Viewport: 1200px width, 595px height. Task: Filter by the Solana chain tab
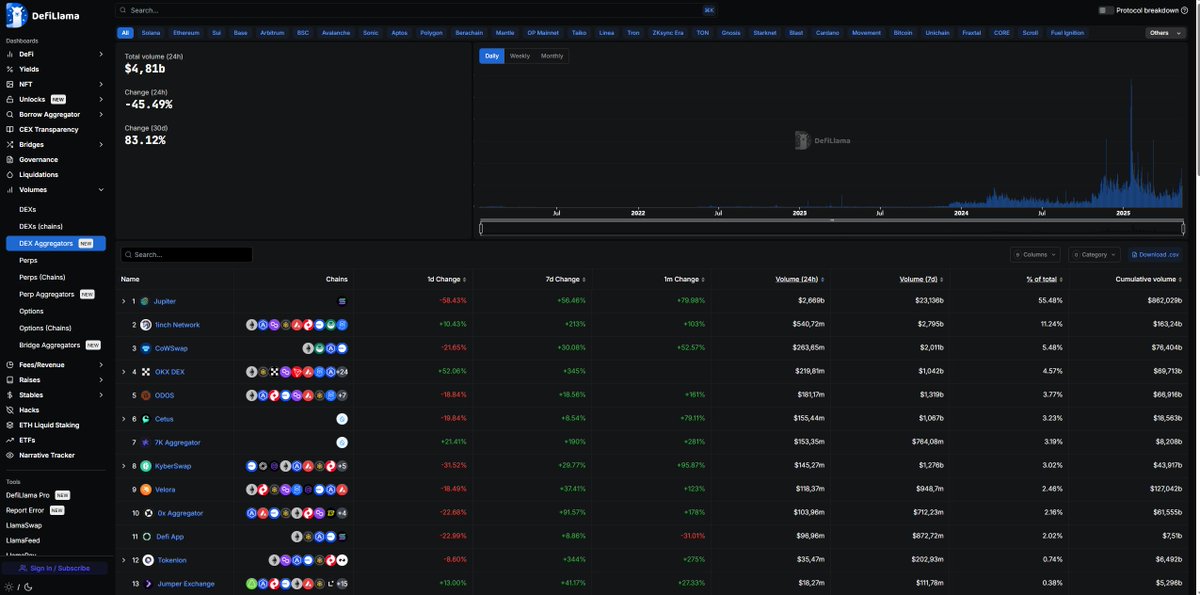click(151, 33)
